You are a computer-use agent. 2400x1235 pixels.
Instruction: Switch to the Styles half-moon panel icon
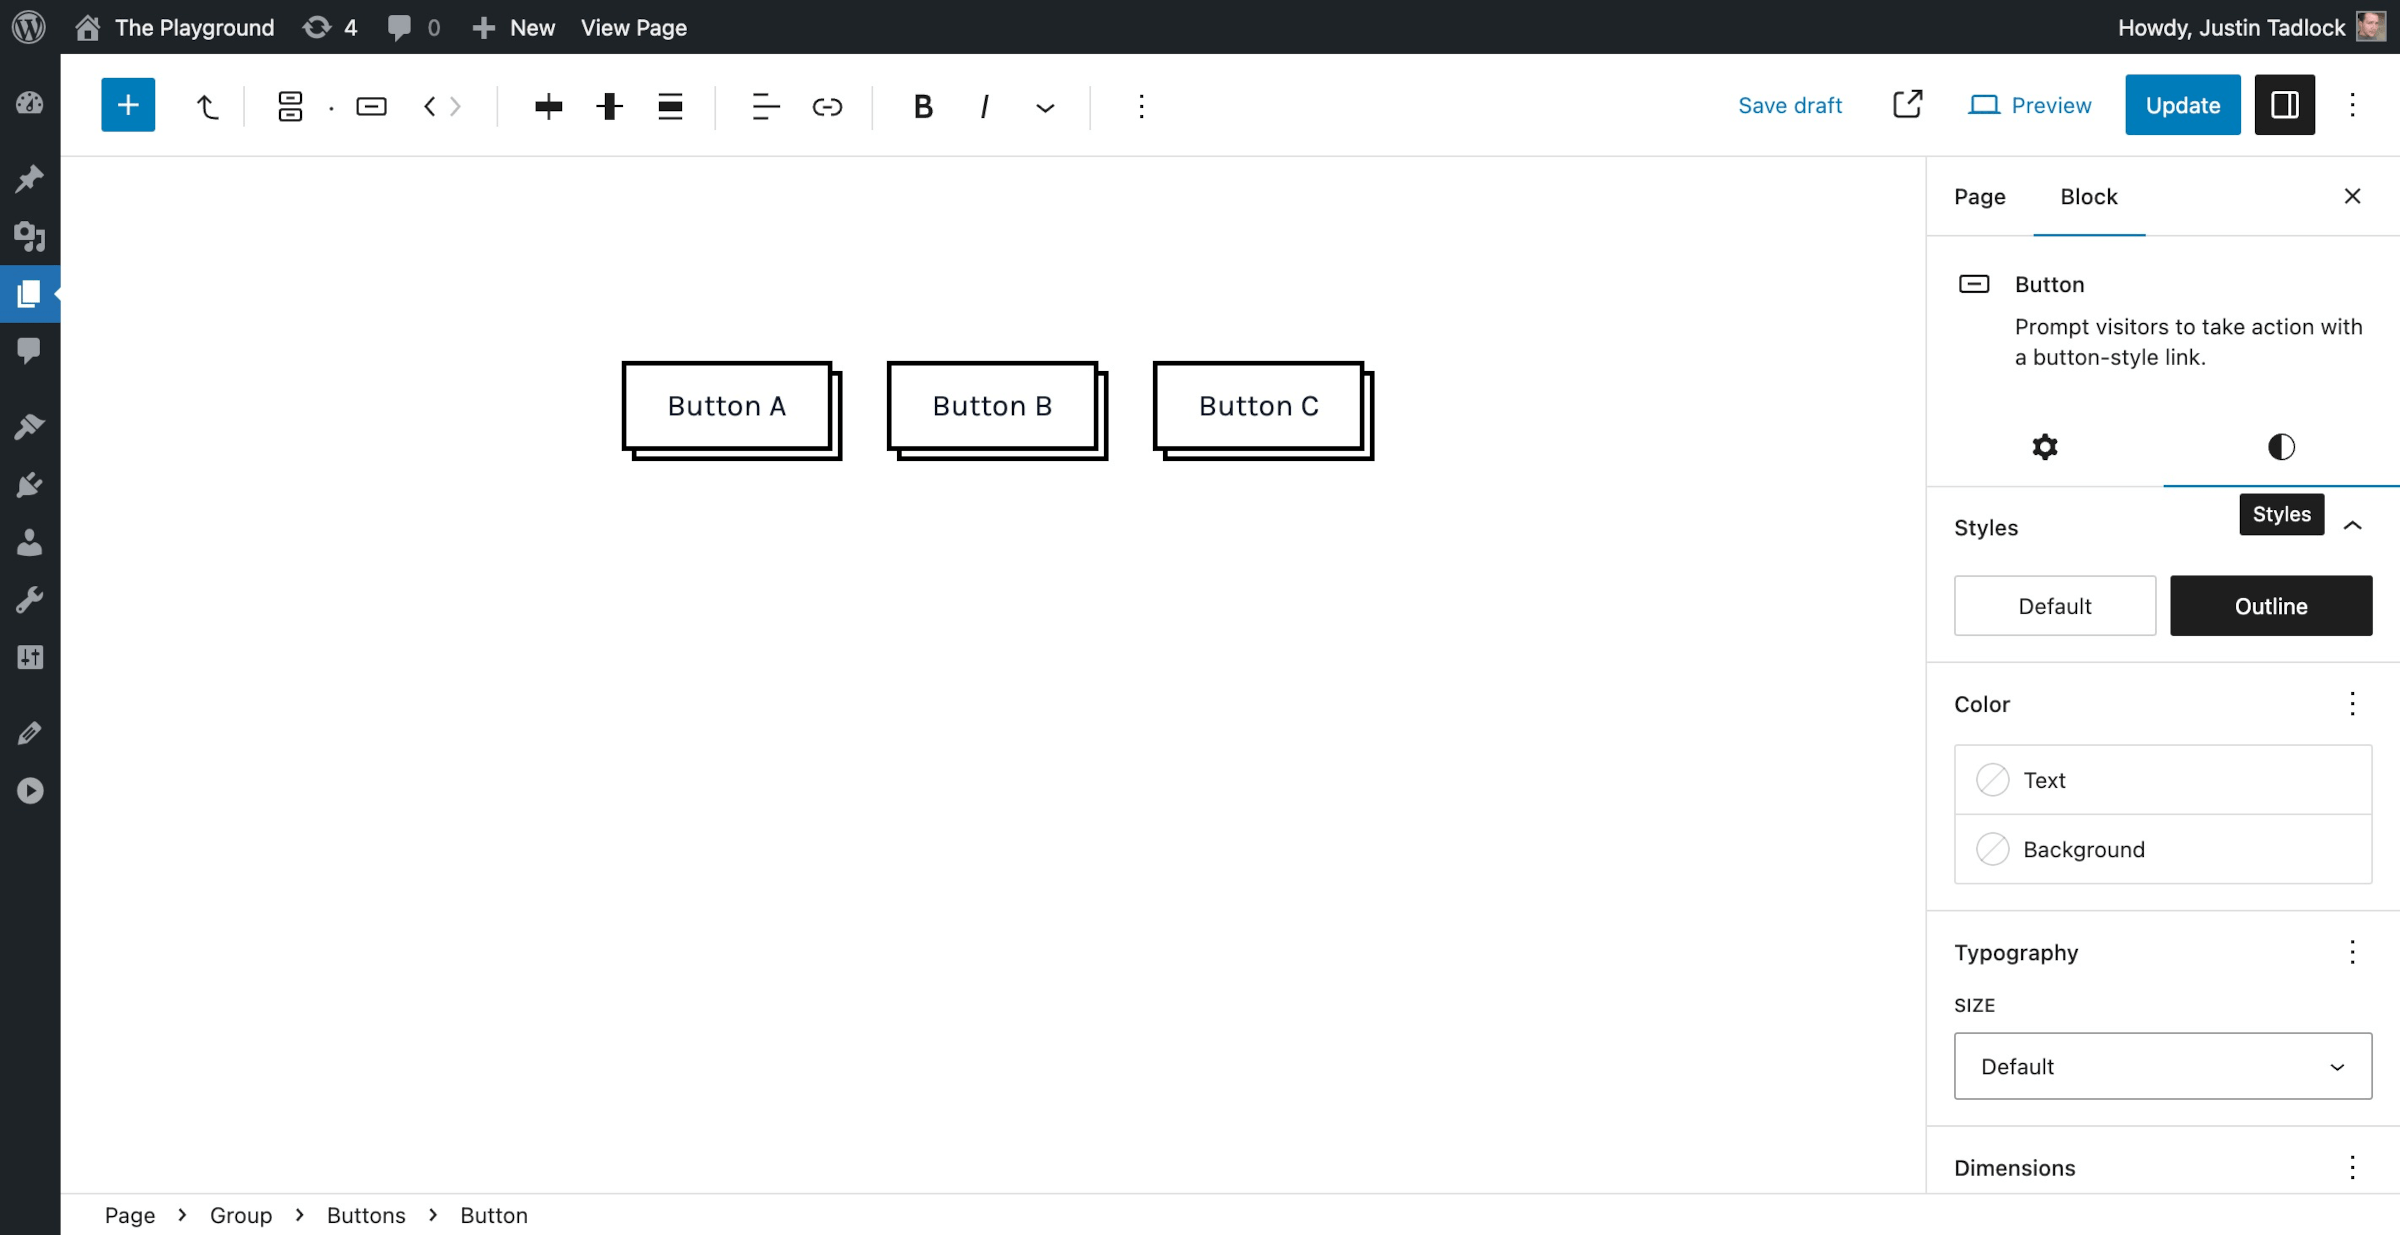[2281, 447]
